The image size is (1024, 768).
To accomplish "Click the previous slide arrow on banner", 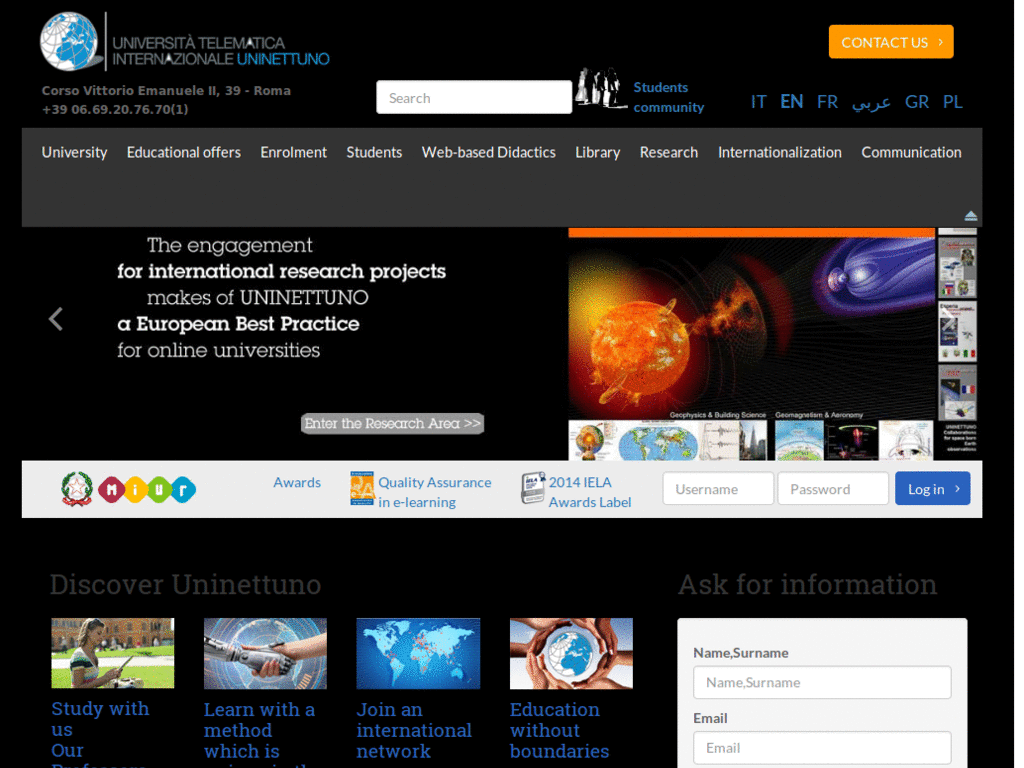I will tap(56, 319).
